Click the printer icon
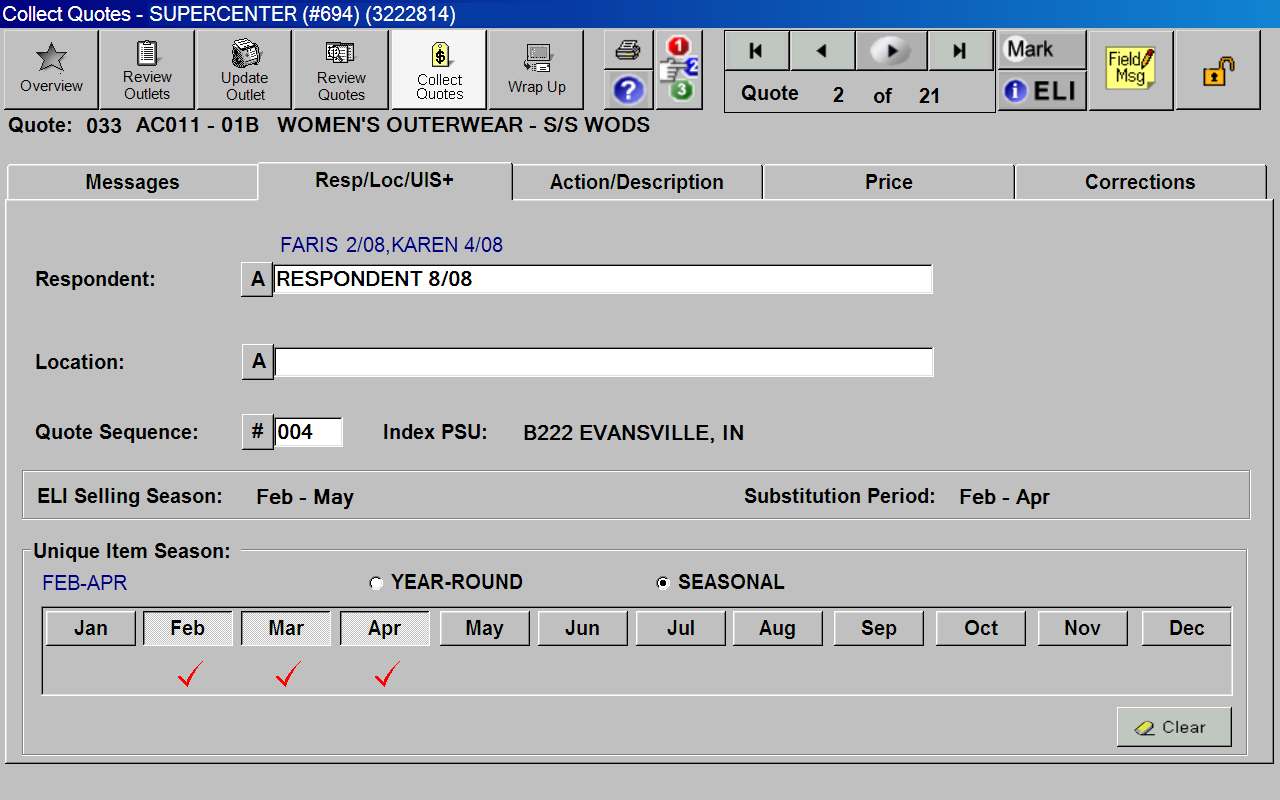The width and height of the screenshot is (1280, 800). coord(628,49)
